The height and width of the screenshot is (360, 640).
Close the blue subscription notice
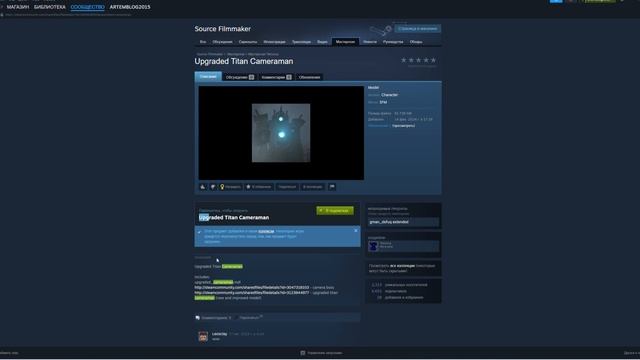[x=356, y=231]
